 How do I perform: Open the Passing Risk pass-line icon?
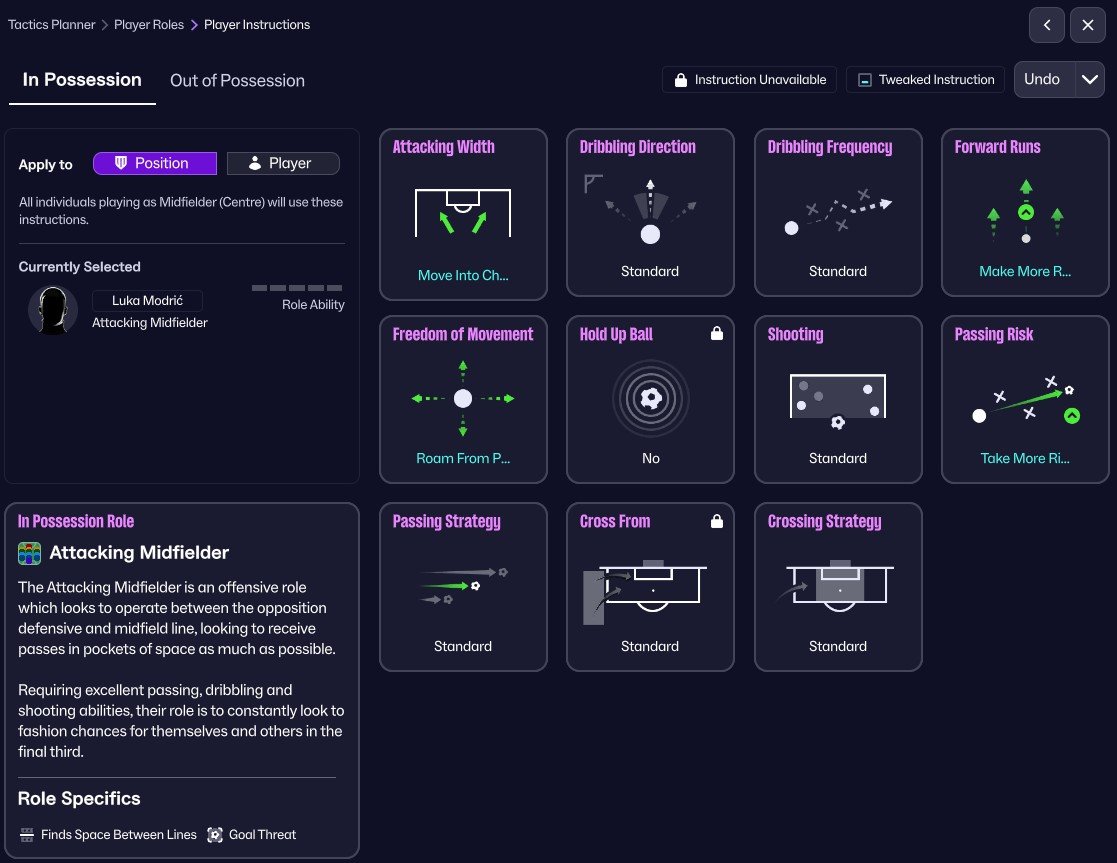[x=1025, y=400]
